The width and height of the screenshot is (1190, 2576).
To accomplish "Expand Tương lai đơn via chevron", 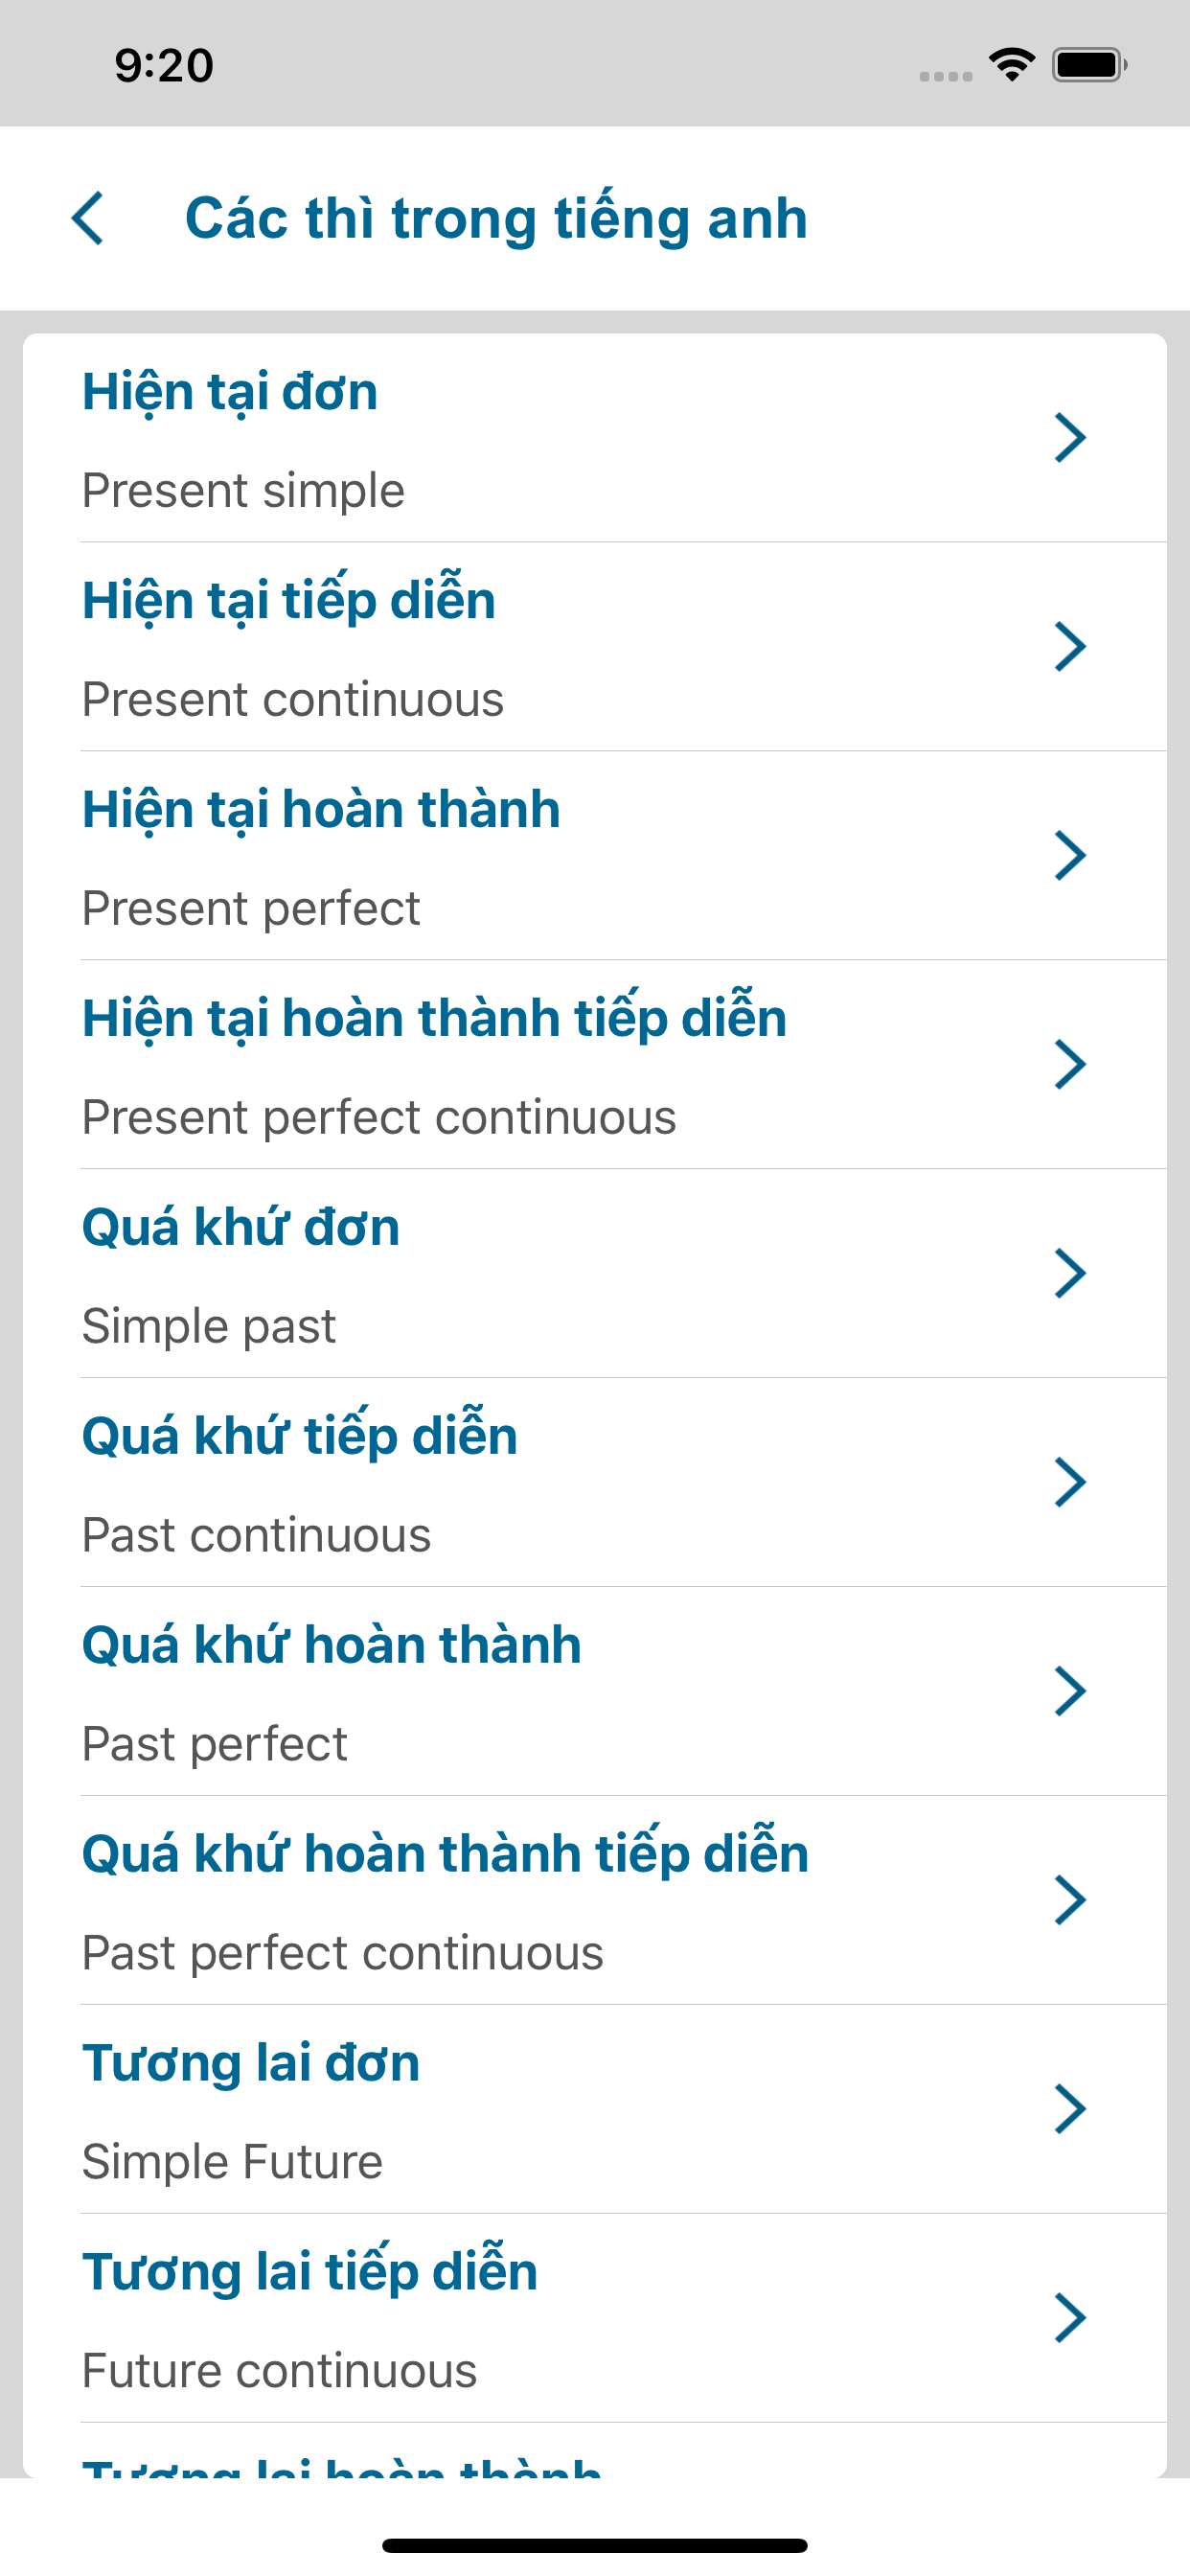I will 1070,2110.
